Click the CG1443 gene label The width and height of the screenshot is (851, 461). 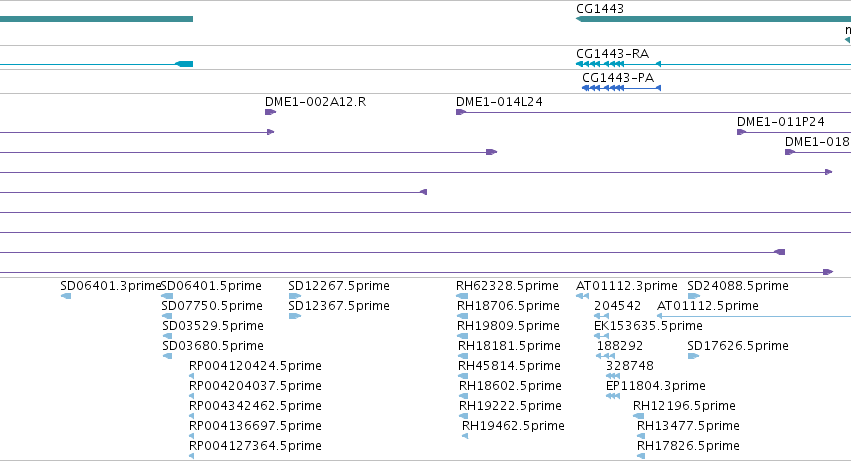(x=600, y=9)
